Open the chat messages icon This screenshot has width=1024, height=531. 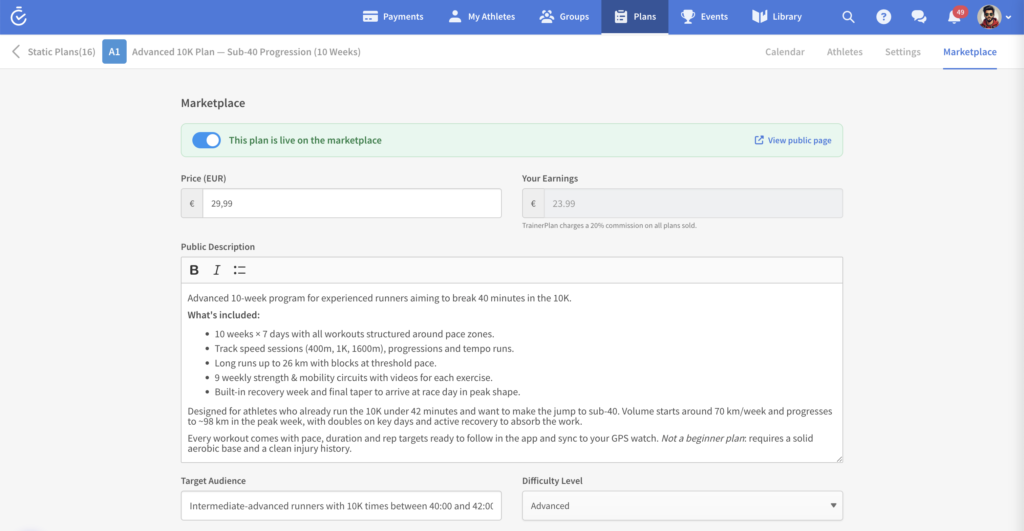[918, 17]
